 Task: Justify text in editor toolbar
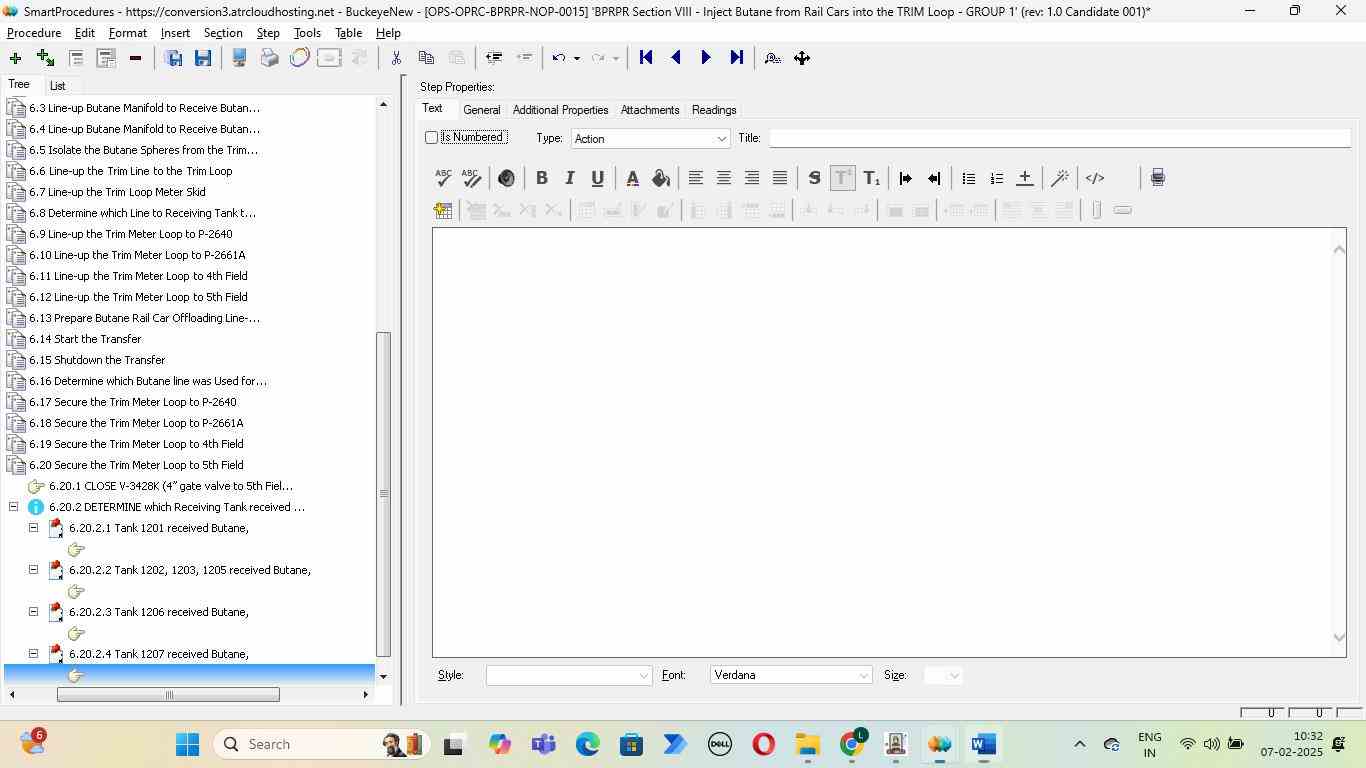pyautogui.click(x=779, y=178)
